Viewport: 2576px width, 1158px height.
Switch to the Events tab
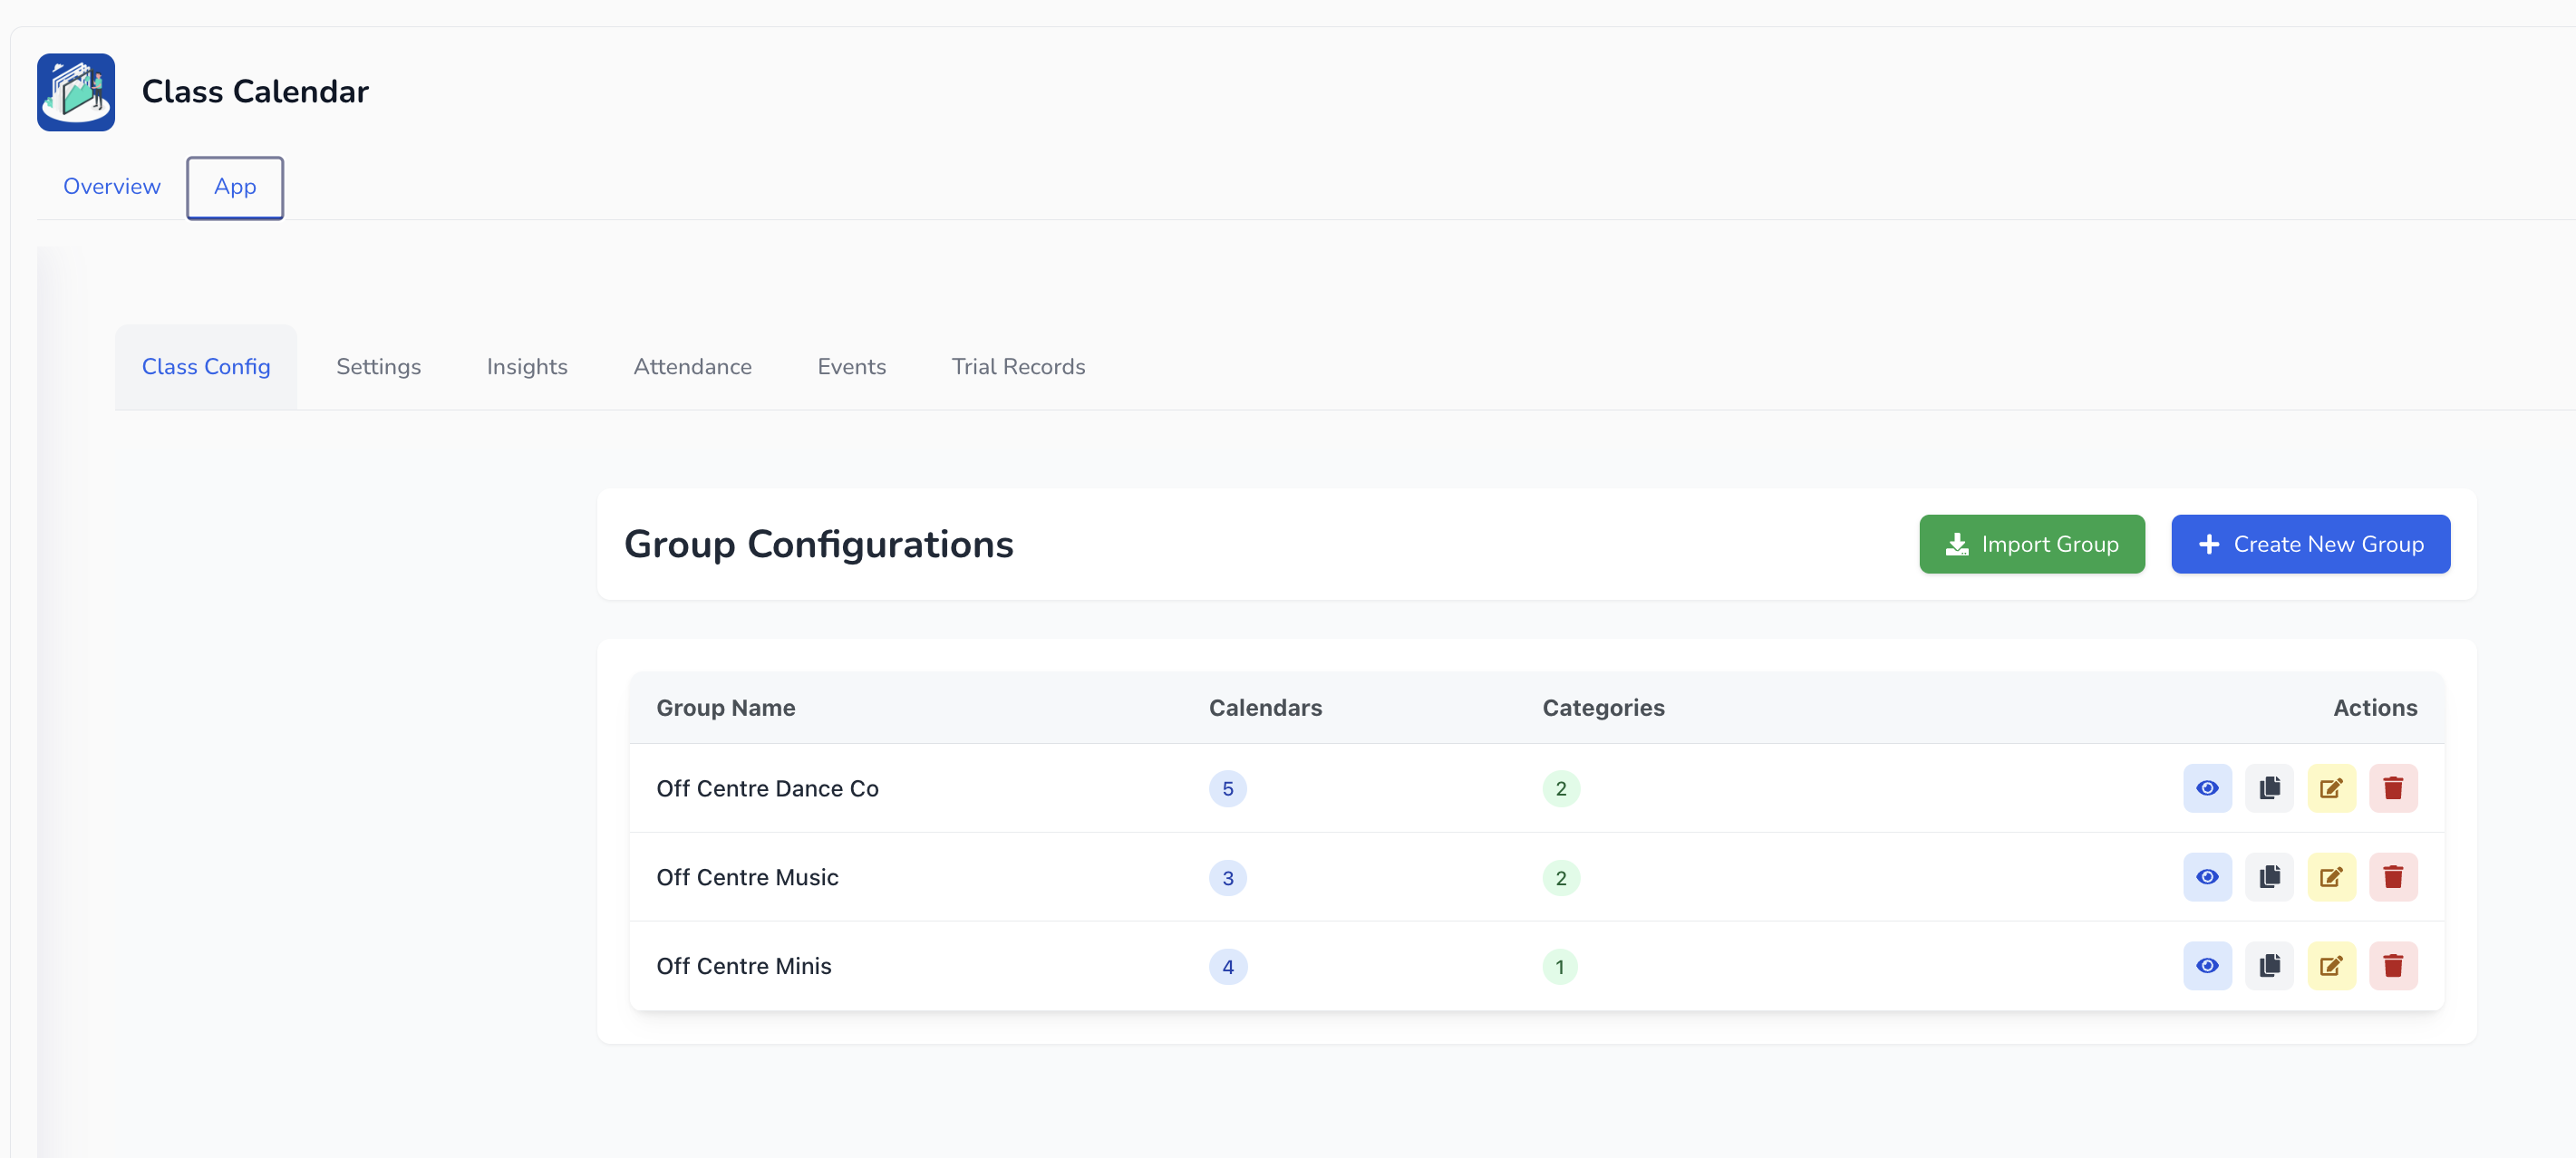point(852,367)
